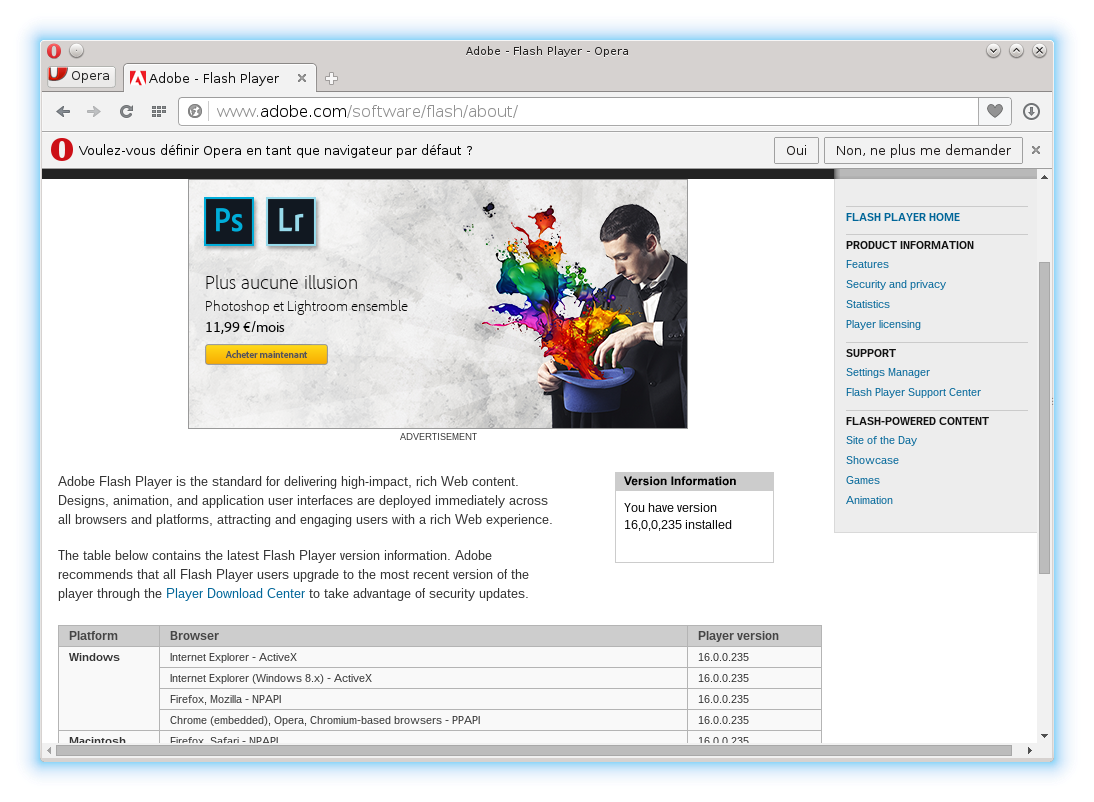Close the Adobe - Flash Player tab
The height and width of the screenshot is (802, 1094).
click(x=302, y=78)
